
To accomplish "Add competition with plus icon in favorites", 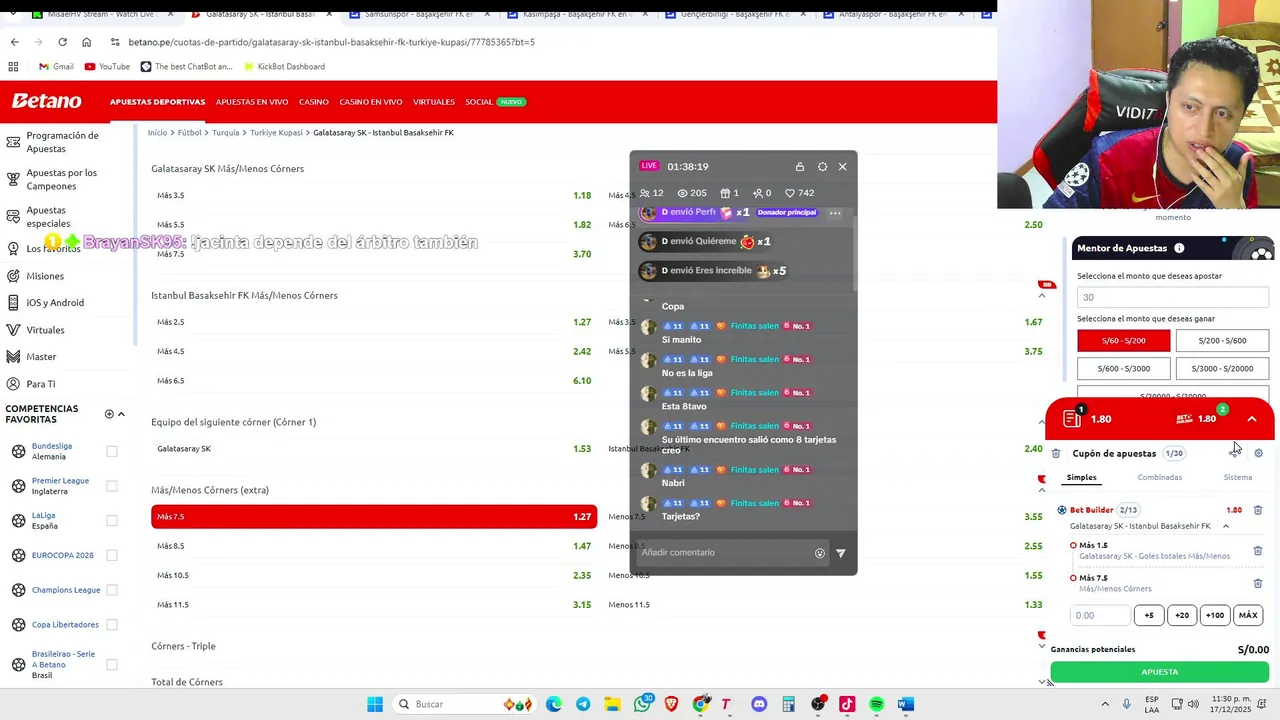I will (x=109, y=414).
